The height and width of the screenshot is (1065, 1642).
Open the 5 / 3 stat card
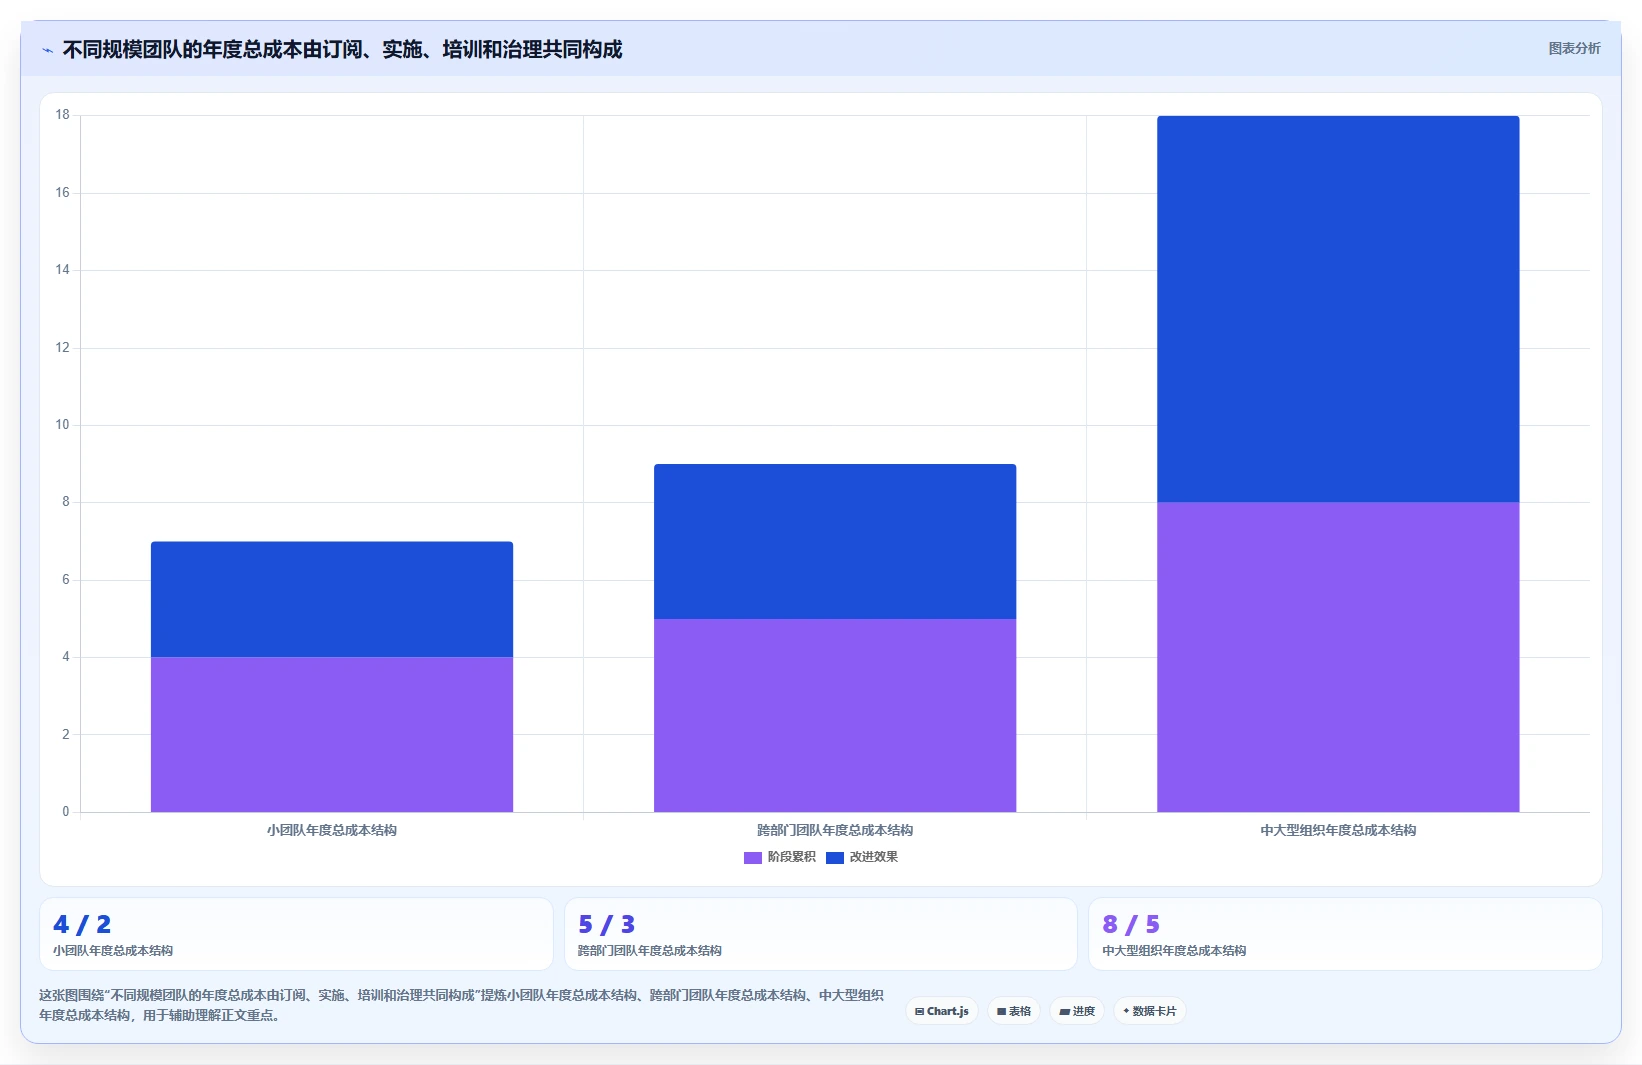[821, 934]
